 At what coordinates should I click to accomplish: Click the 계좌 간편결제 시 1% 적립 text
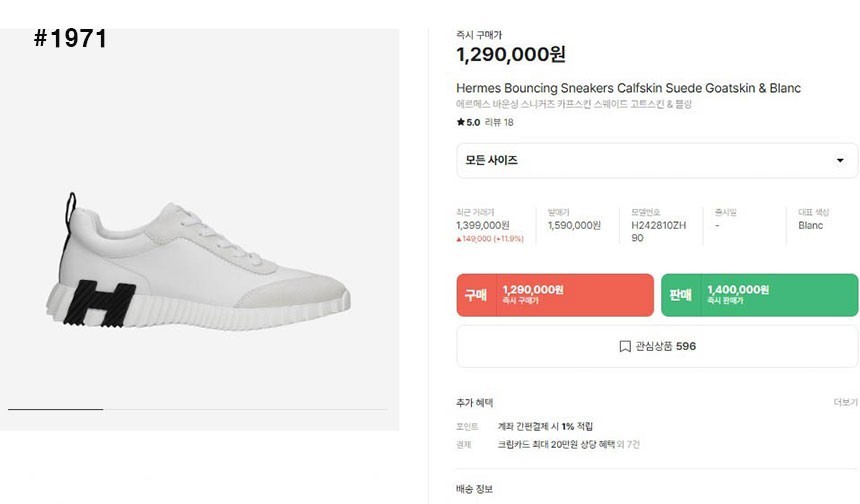tap(545, 426)
